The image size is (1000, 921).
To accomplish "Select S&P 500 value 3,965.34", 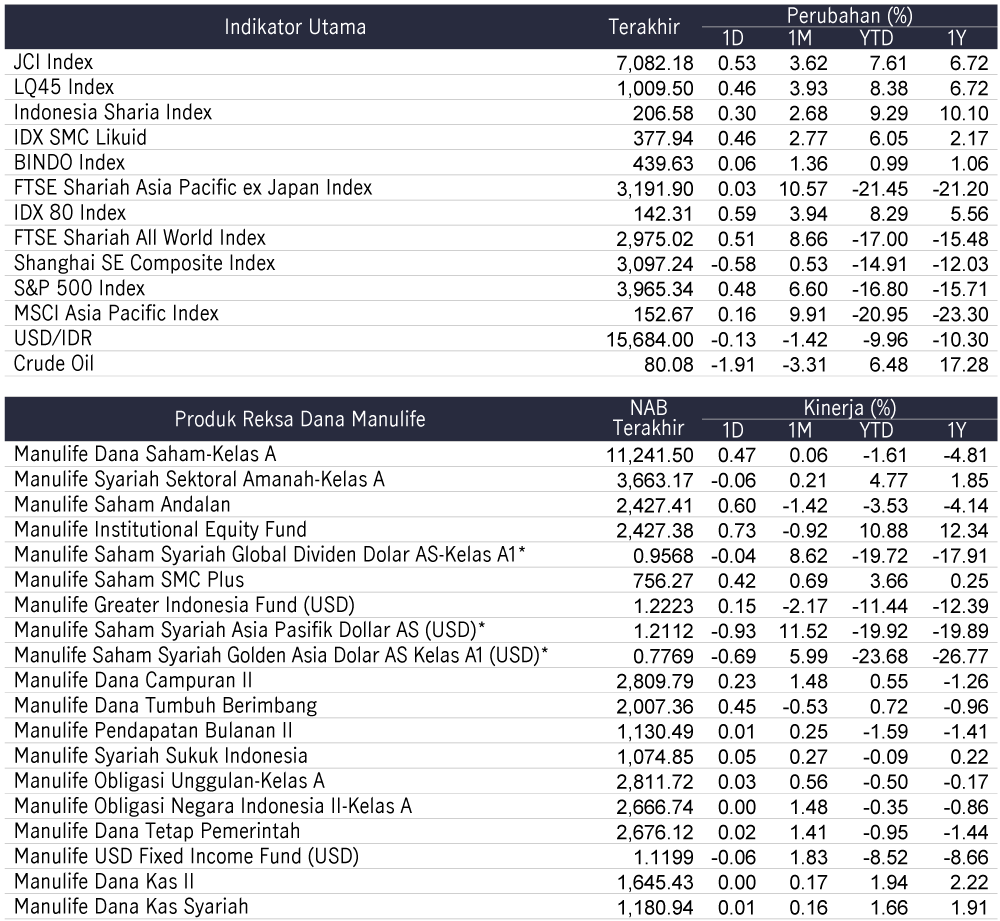I will click(x=655, y=290).
